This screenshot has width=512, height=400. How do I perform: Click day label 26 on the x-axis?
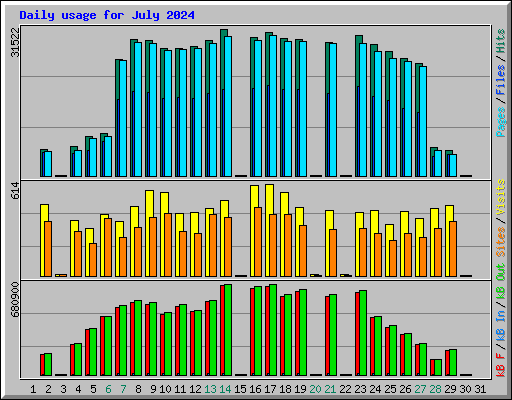[x=405, y=389]
